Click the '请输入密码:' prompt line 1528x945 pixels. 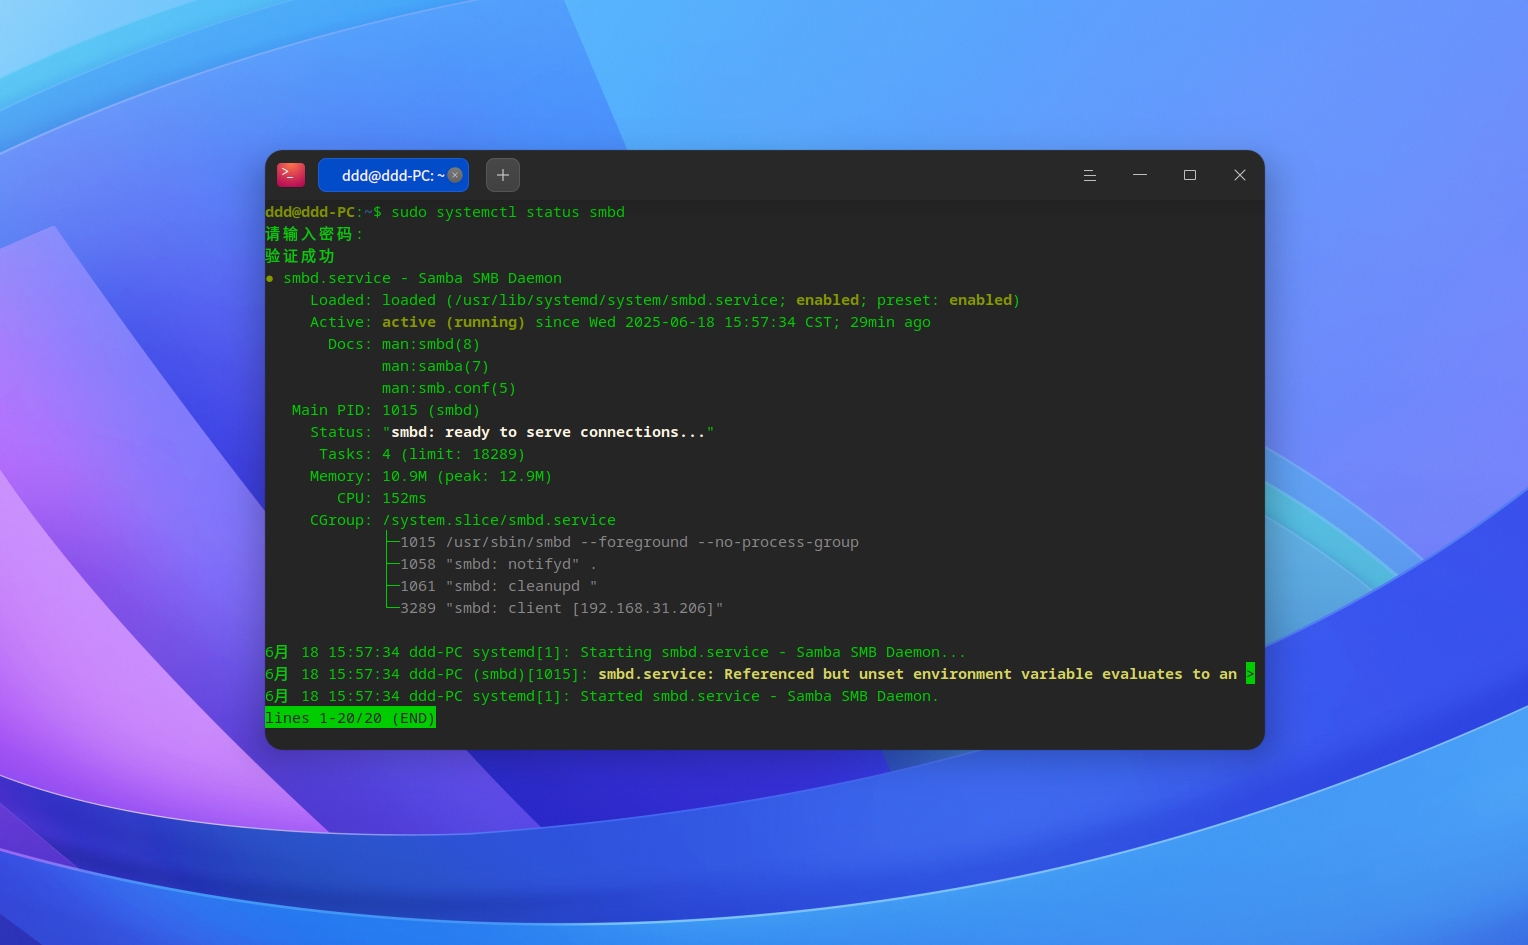[x=314, y=234]
